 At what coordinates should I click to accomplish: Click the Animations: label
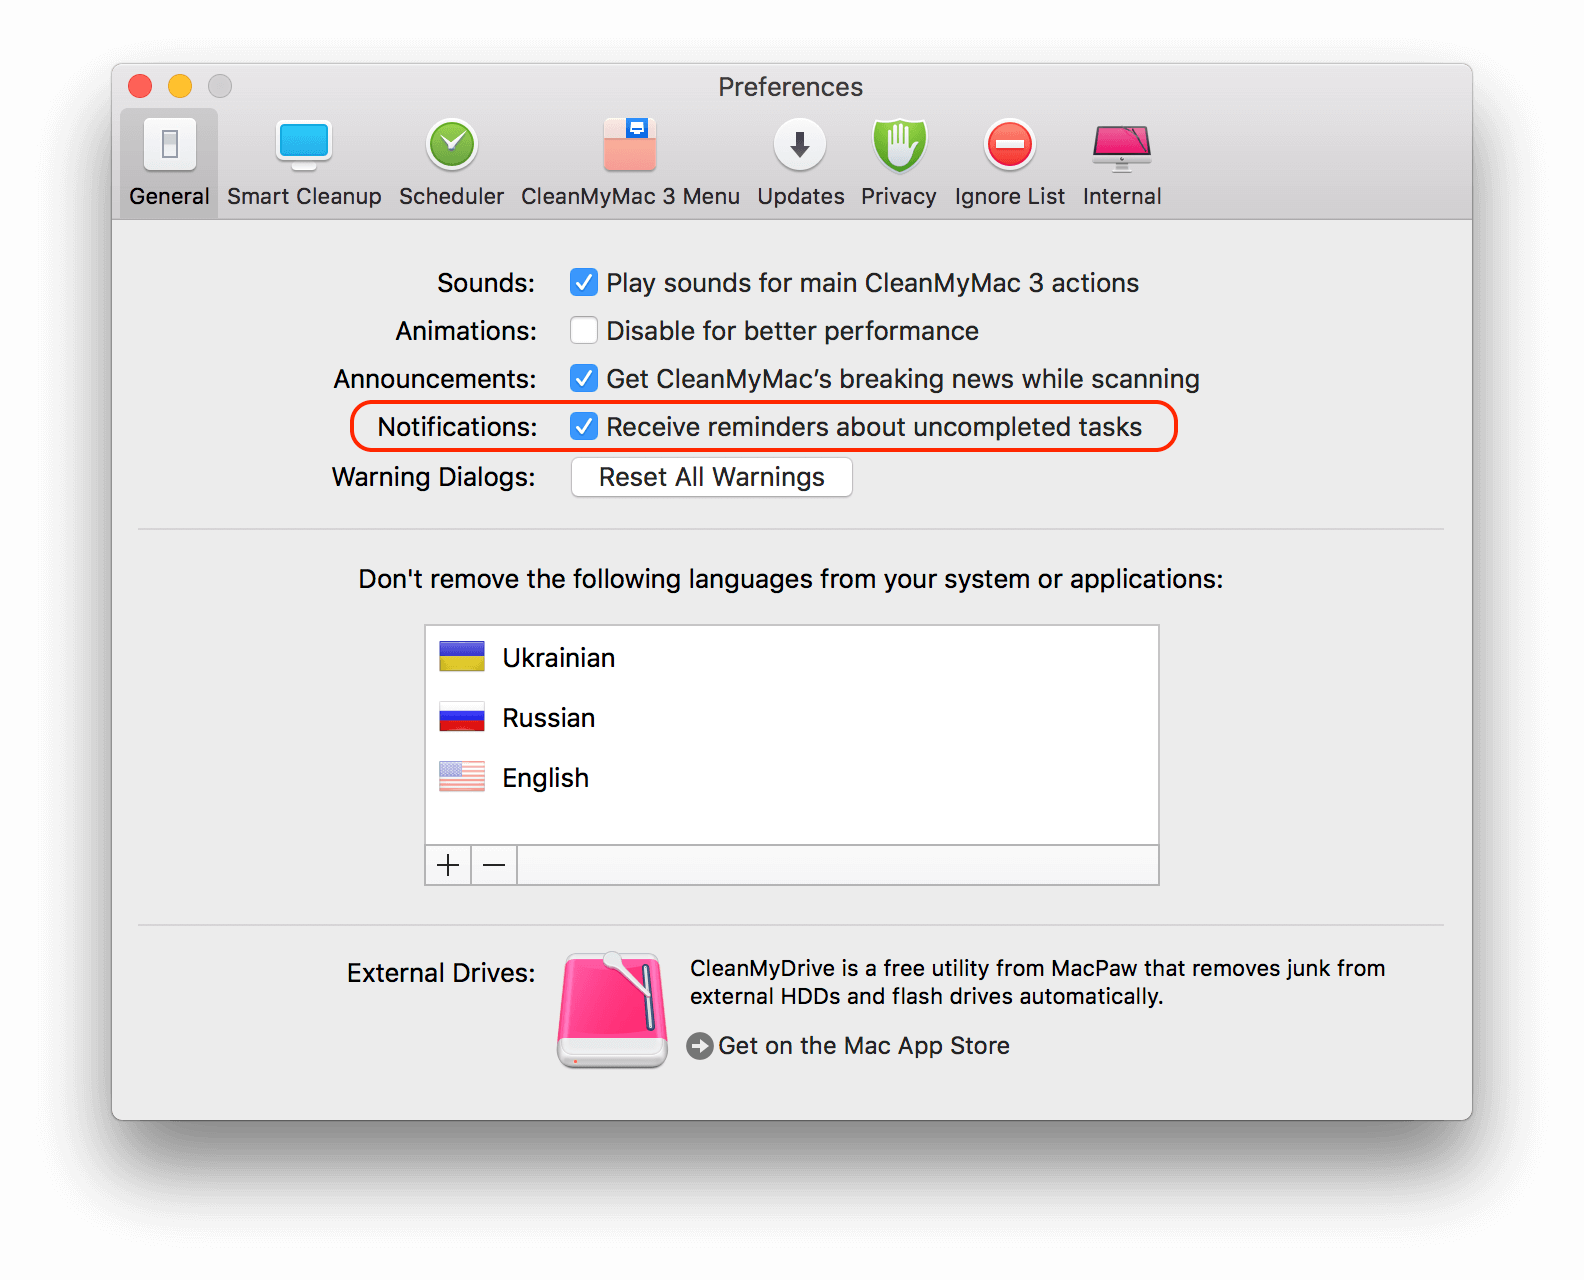[x=466, y=331]
